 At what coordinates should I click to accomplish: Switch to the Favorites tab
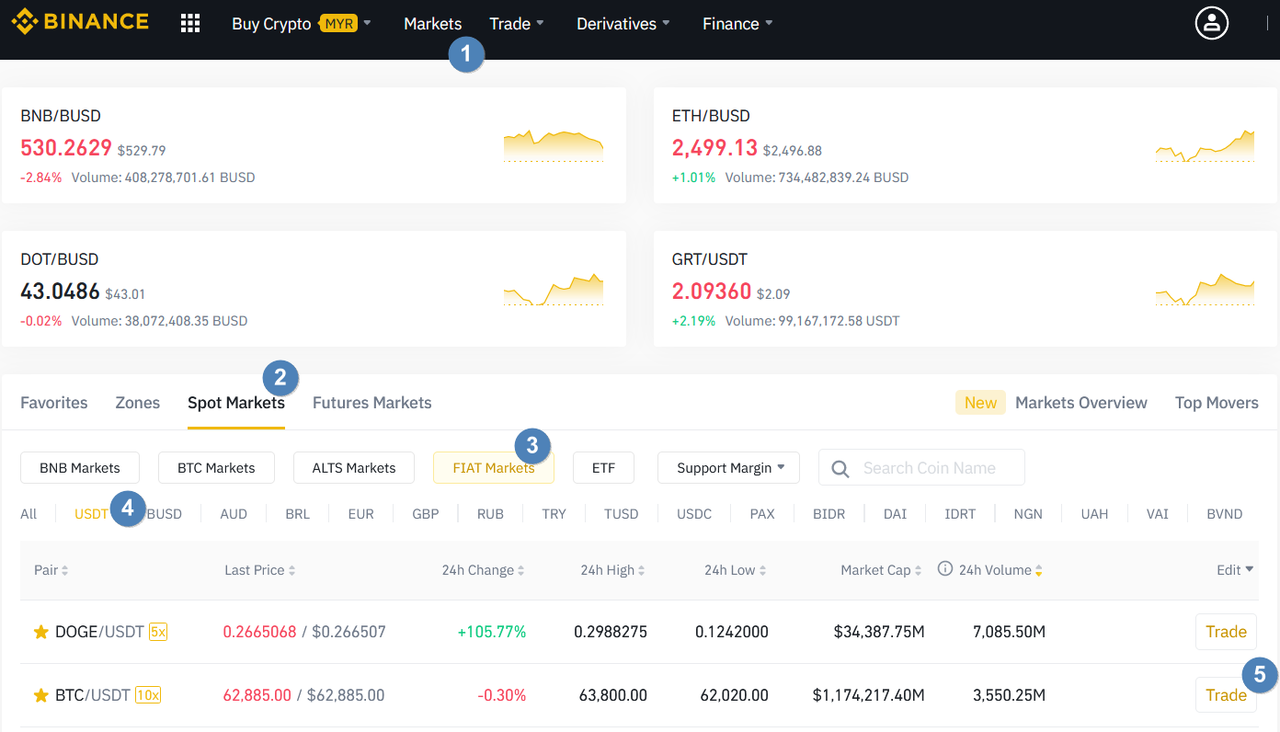coord(54,402)
